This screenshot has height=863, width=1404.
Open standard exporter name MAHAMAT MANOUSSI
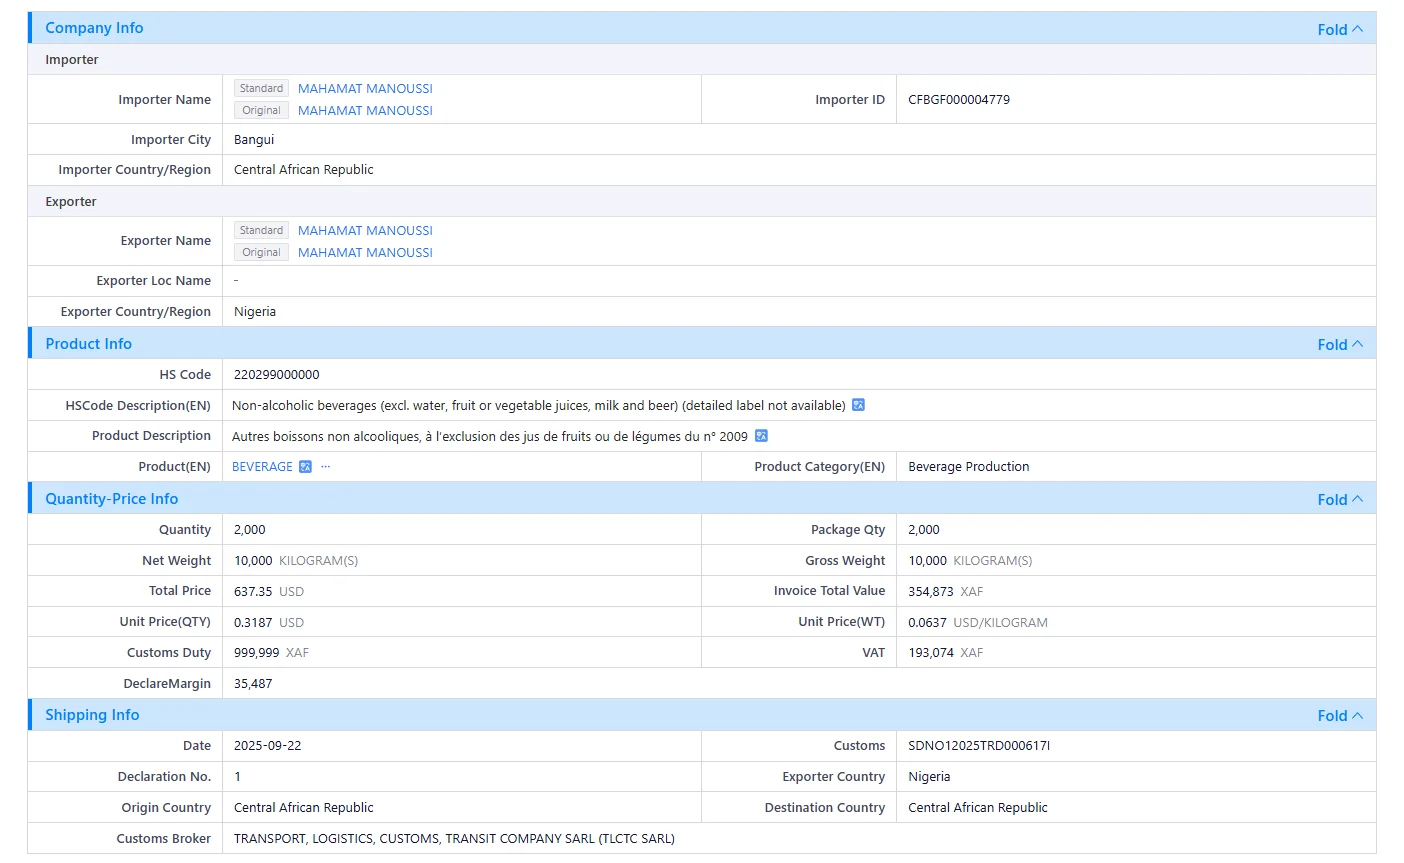[x=365, y=230]
